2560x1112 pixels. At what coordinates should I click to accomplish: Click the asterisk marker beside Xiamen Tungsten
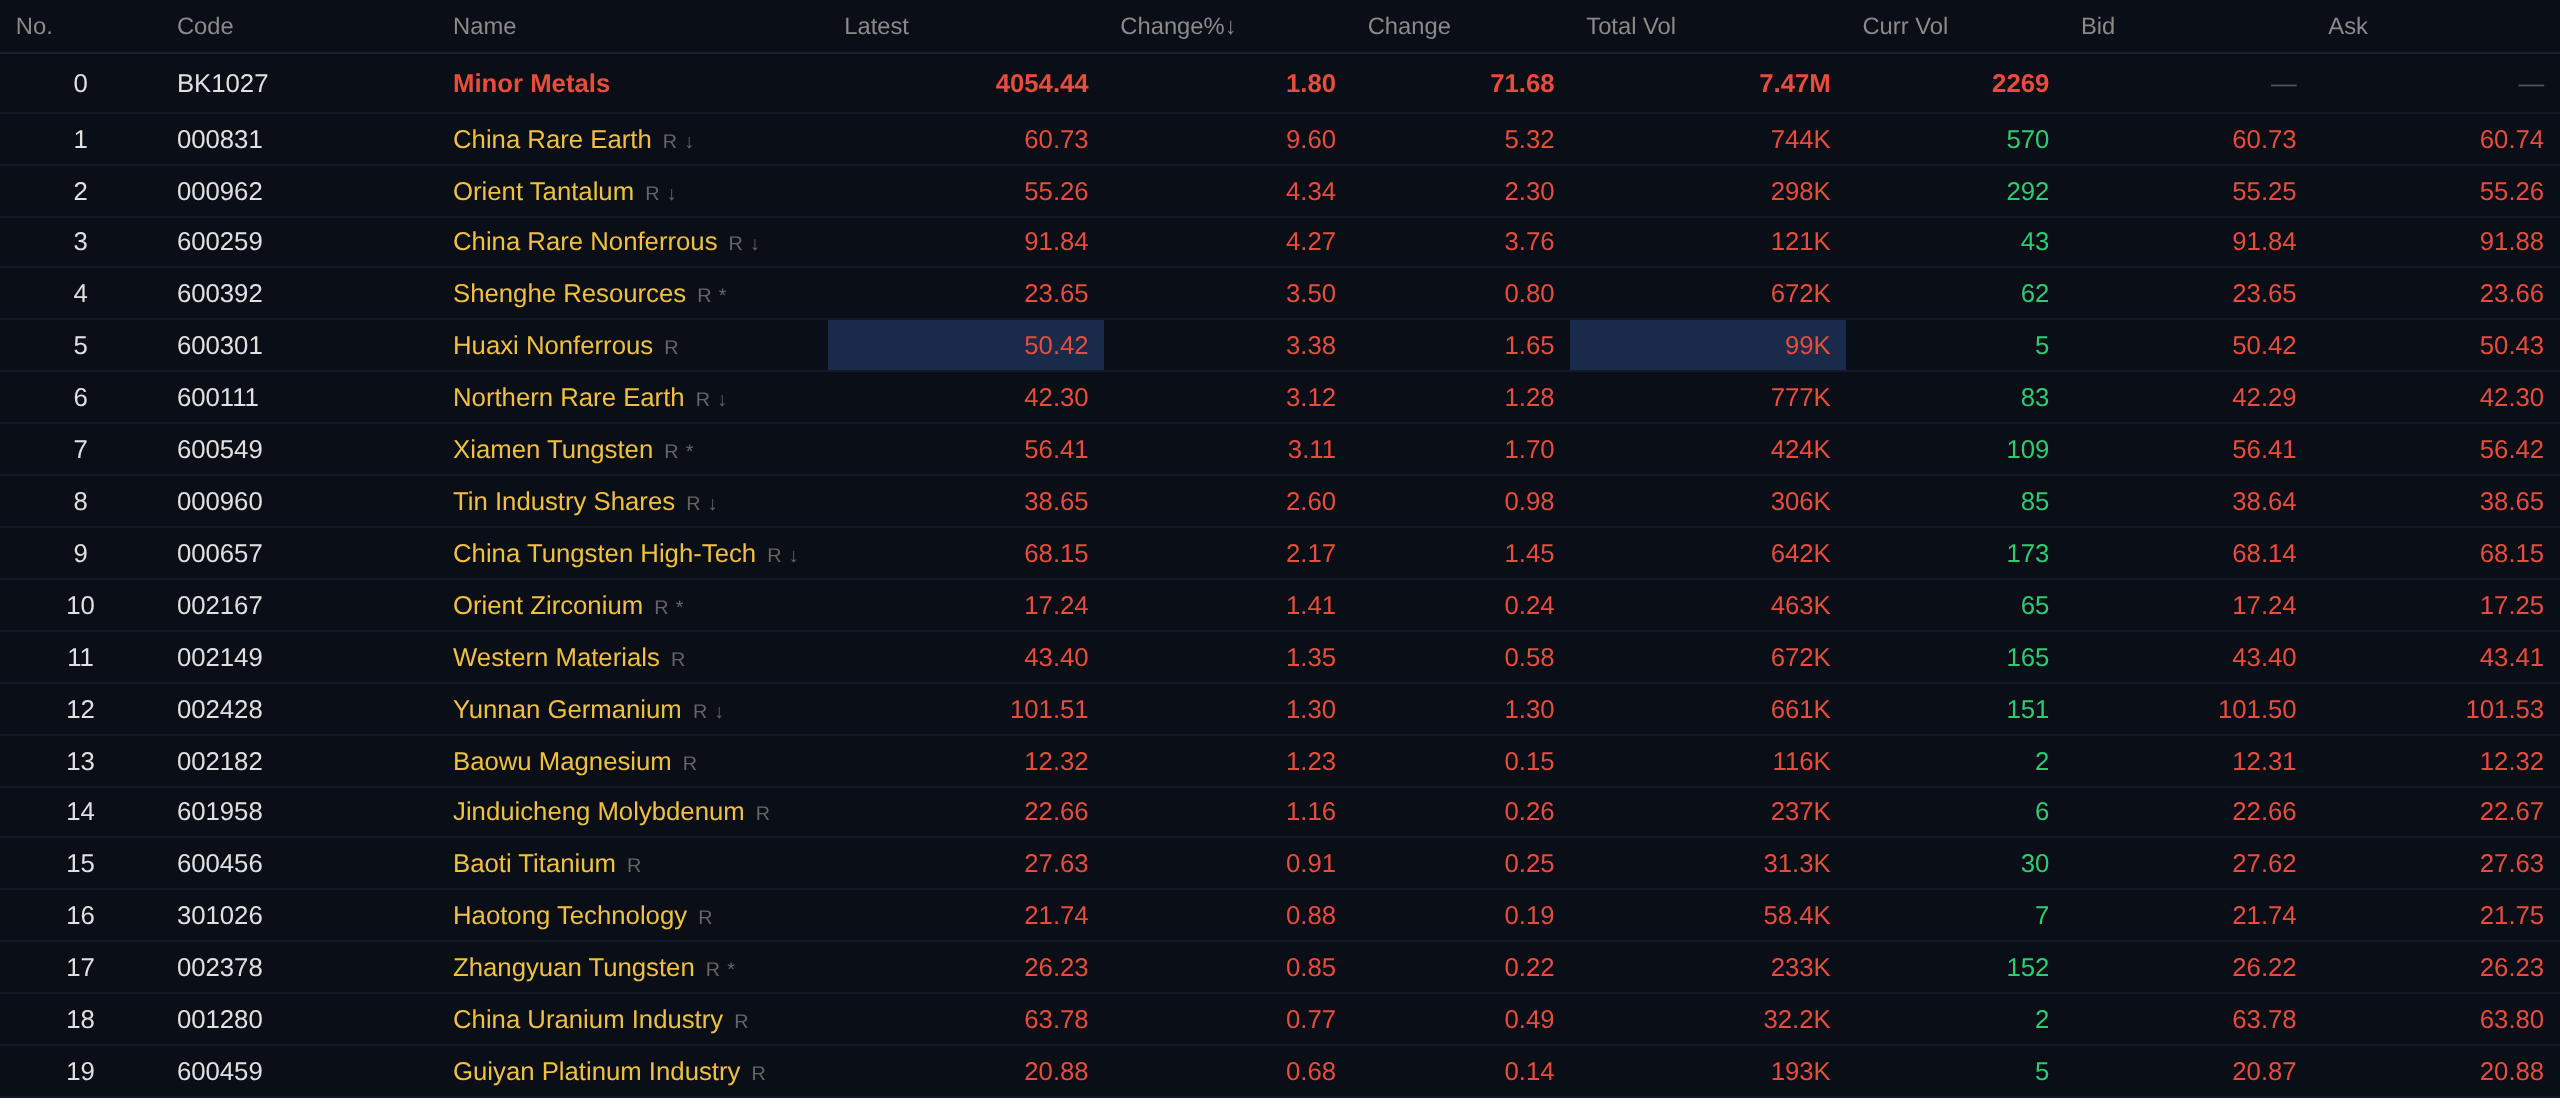690,451
